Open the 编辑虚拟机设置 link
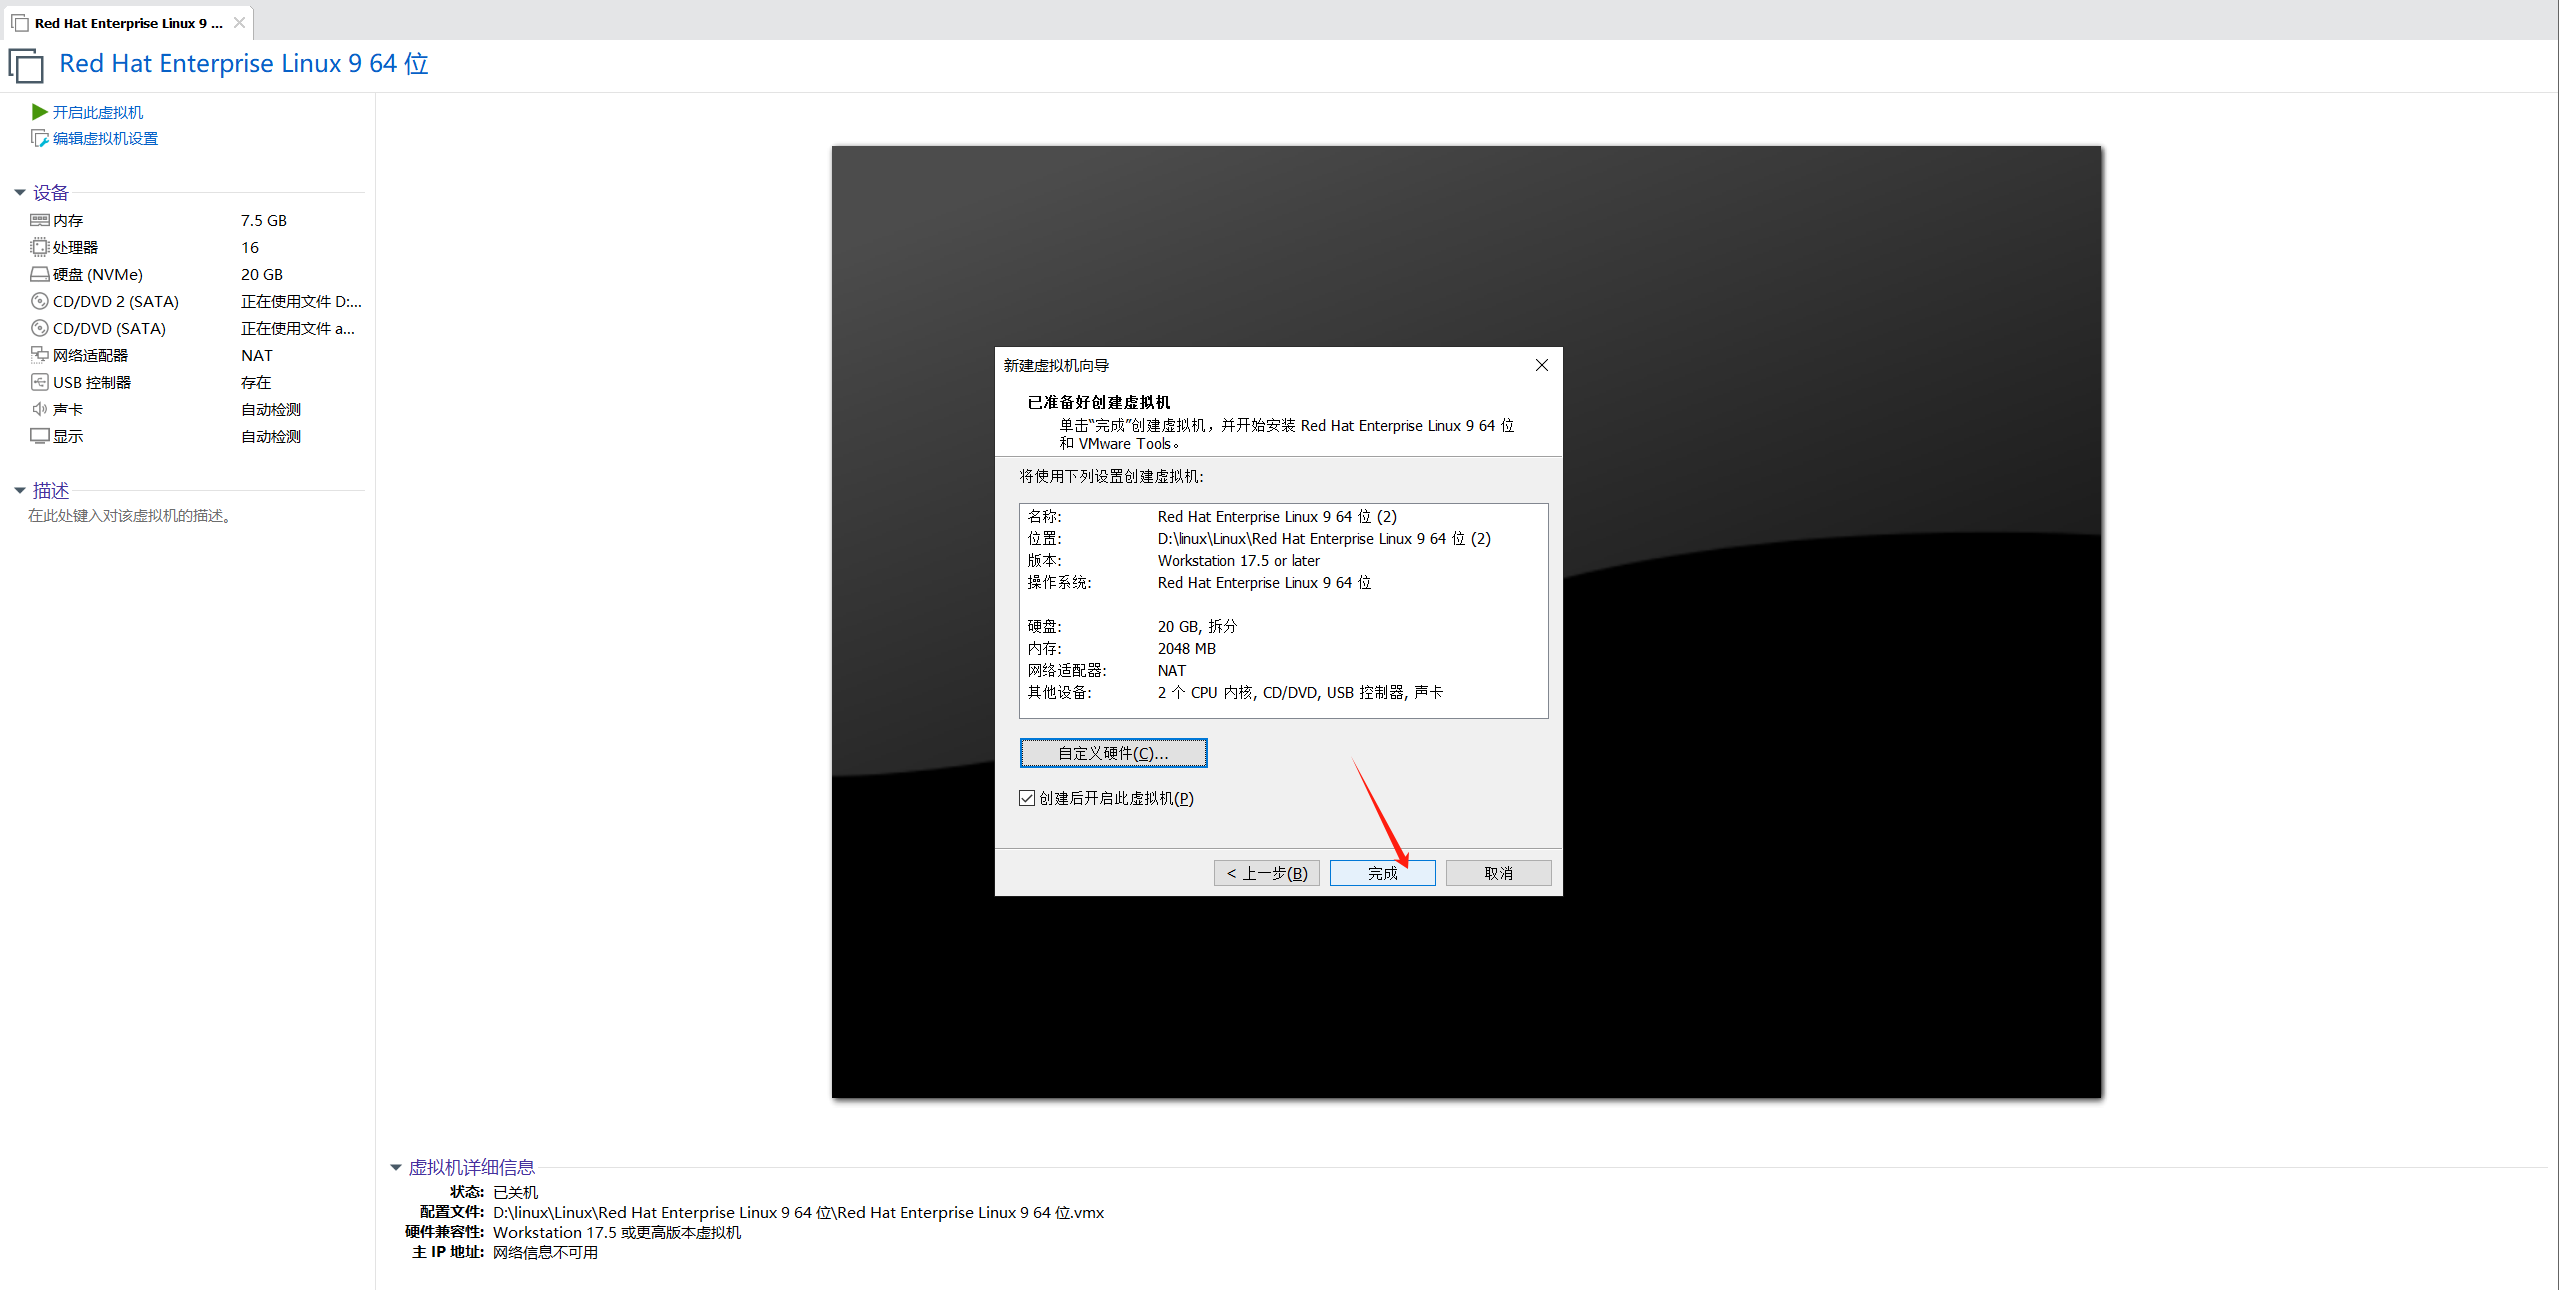The image size is (2559, 1290). [105, 138]
